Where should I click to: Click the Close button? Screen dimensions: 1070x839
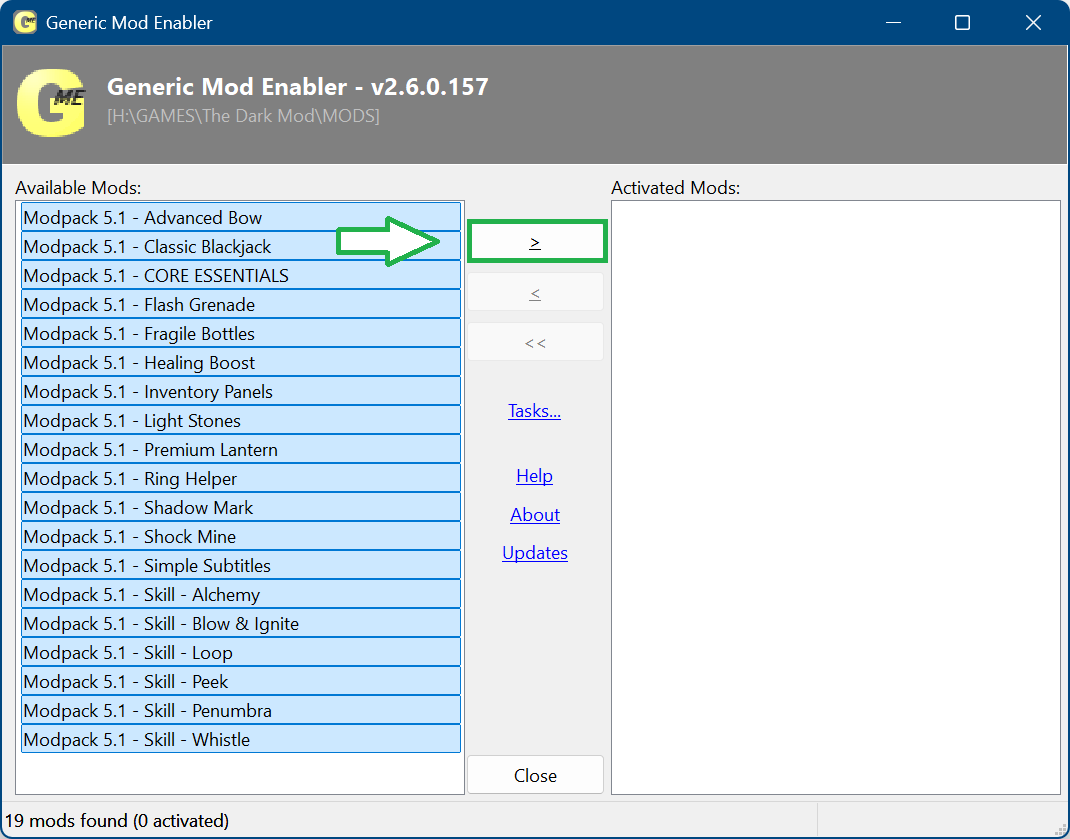point(535,775)
